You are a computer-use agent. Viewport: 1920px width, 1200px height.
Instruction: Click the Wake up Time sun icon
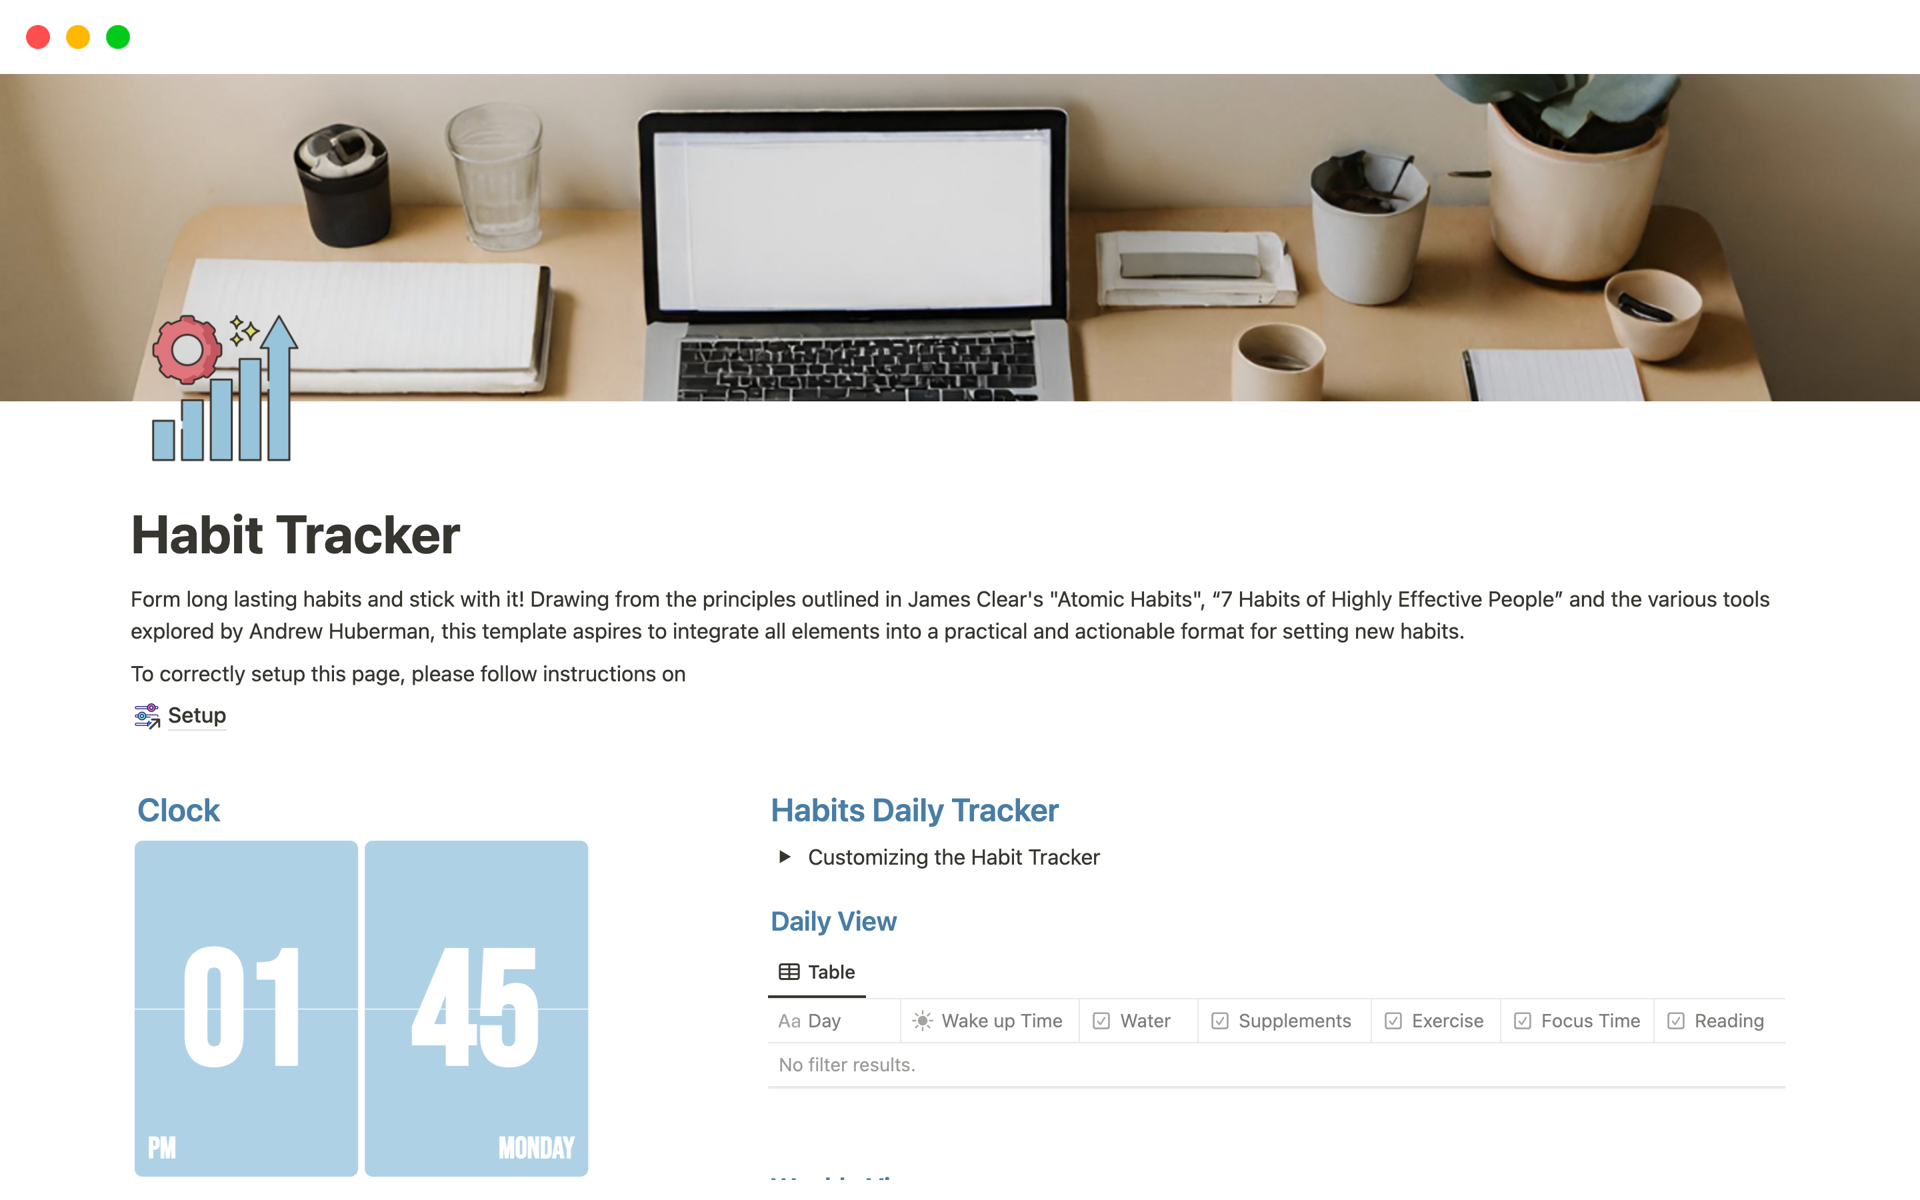pyautogui.click(x=921, y=1020)
